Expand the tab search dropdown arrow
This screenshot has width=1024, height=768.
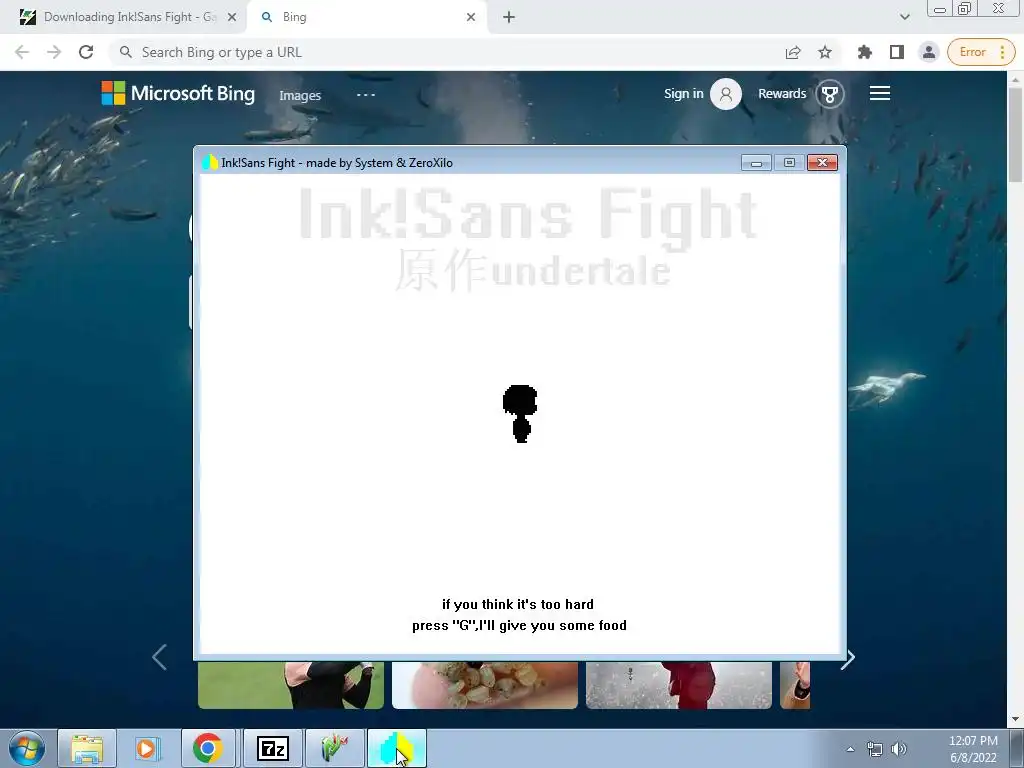904,17
